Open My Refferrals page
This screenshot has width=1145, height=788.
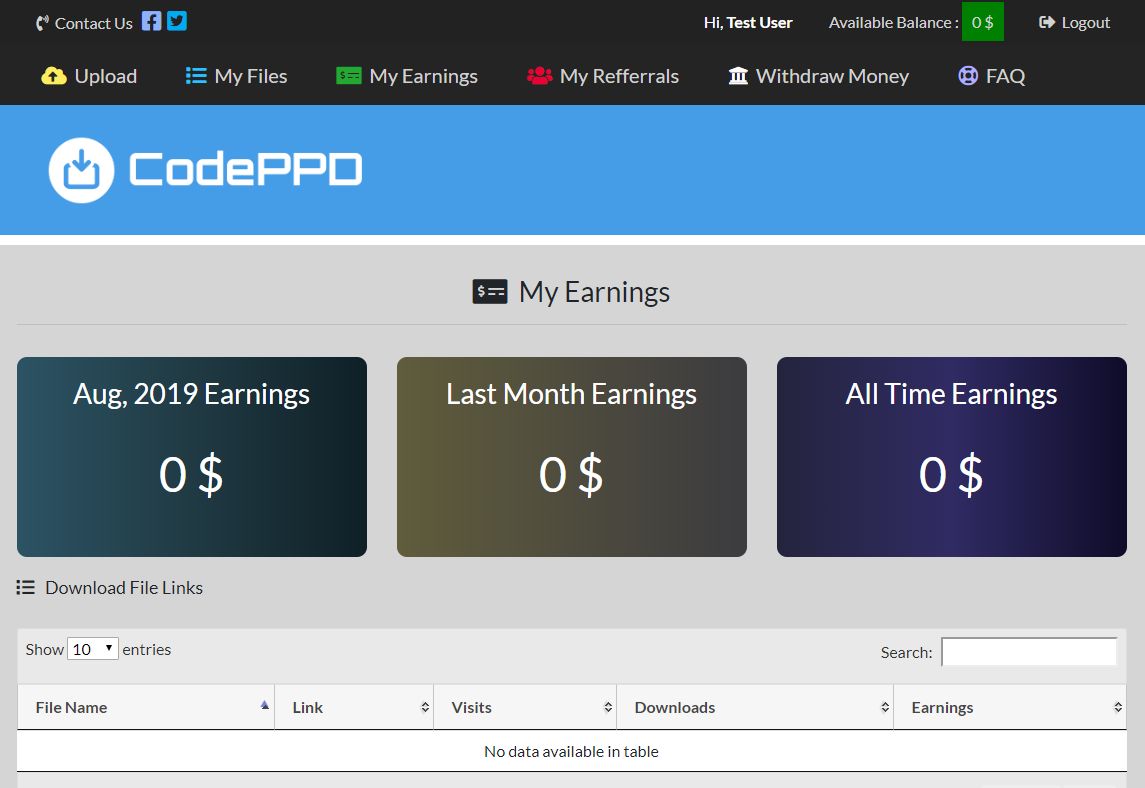pos(603,76)
